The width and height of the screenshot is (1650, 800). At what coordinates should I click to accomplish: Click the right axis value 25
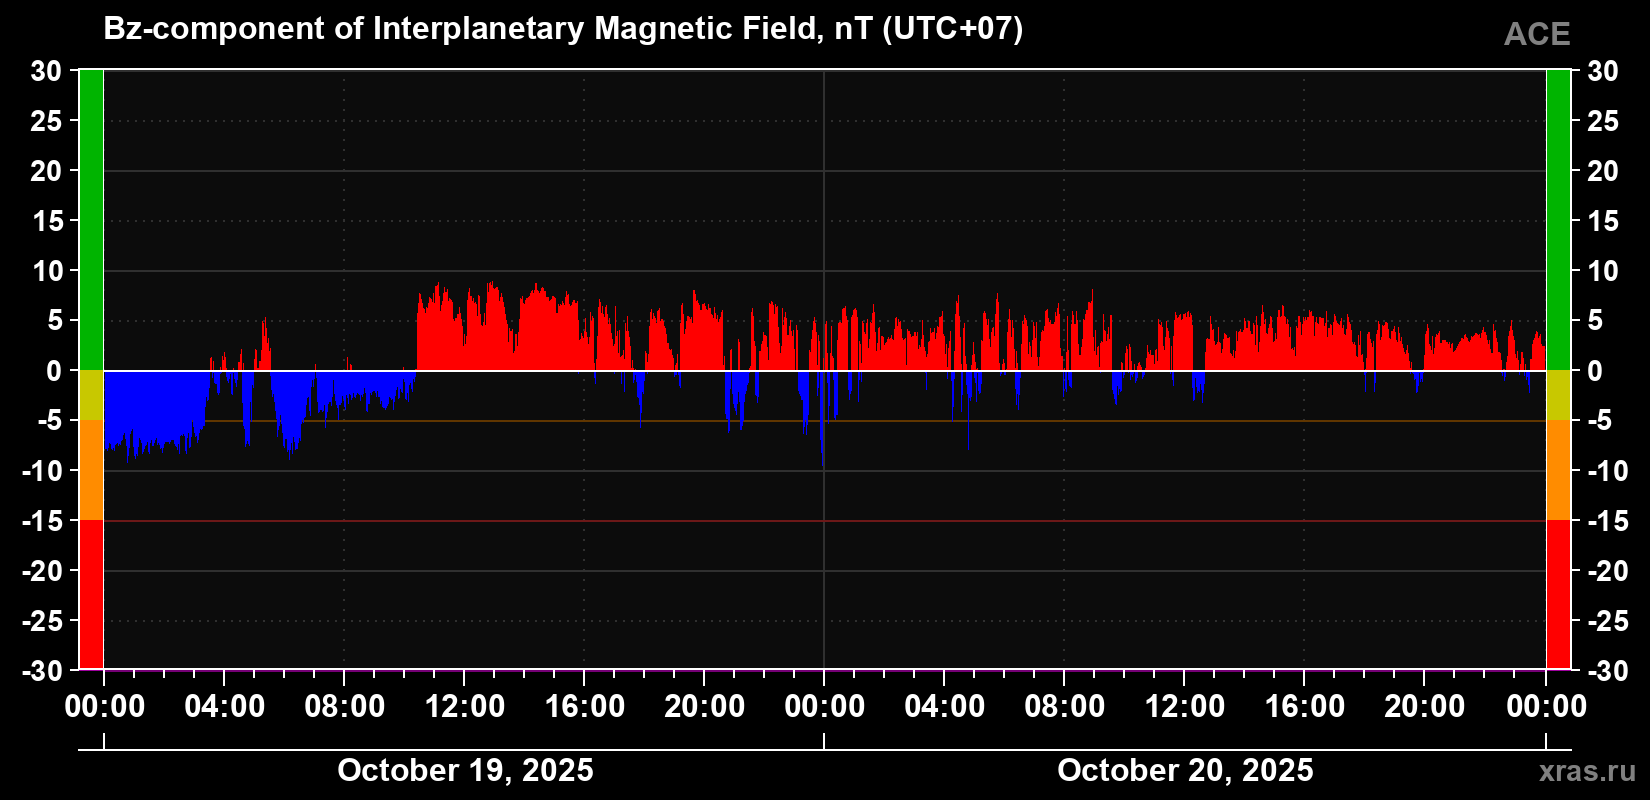point(1603,121)
